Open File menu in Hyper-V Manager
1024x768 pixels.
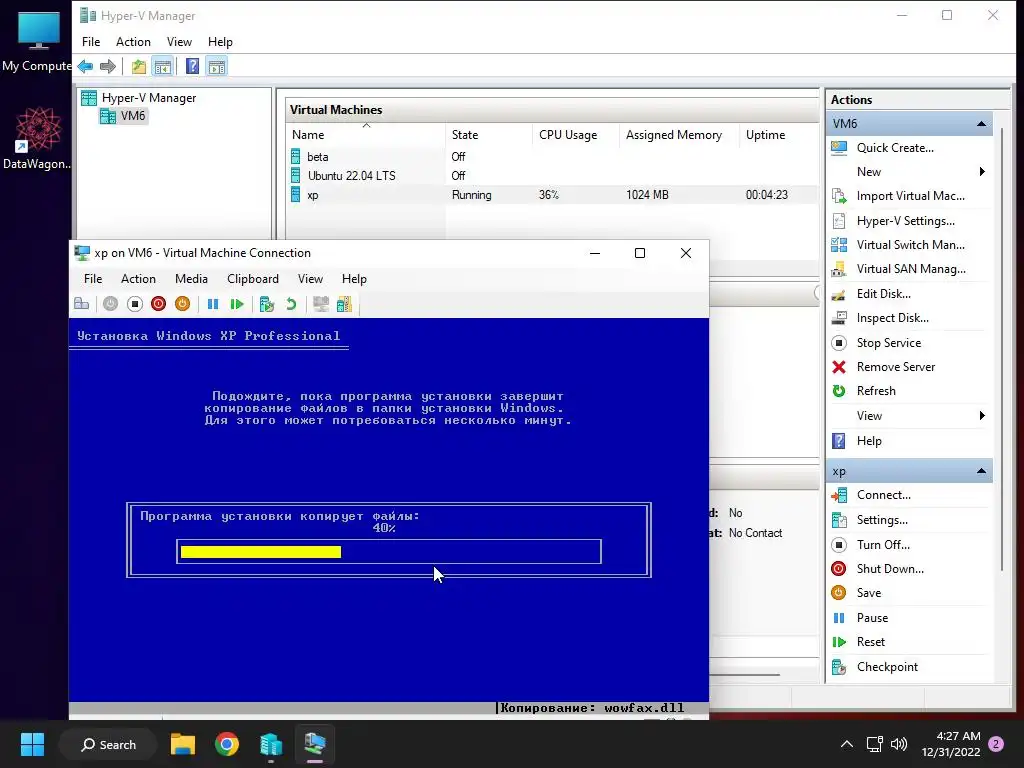click(x=91, y=42)
